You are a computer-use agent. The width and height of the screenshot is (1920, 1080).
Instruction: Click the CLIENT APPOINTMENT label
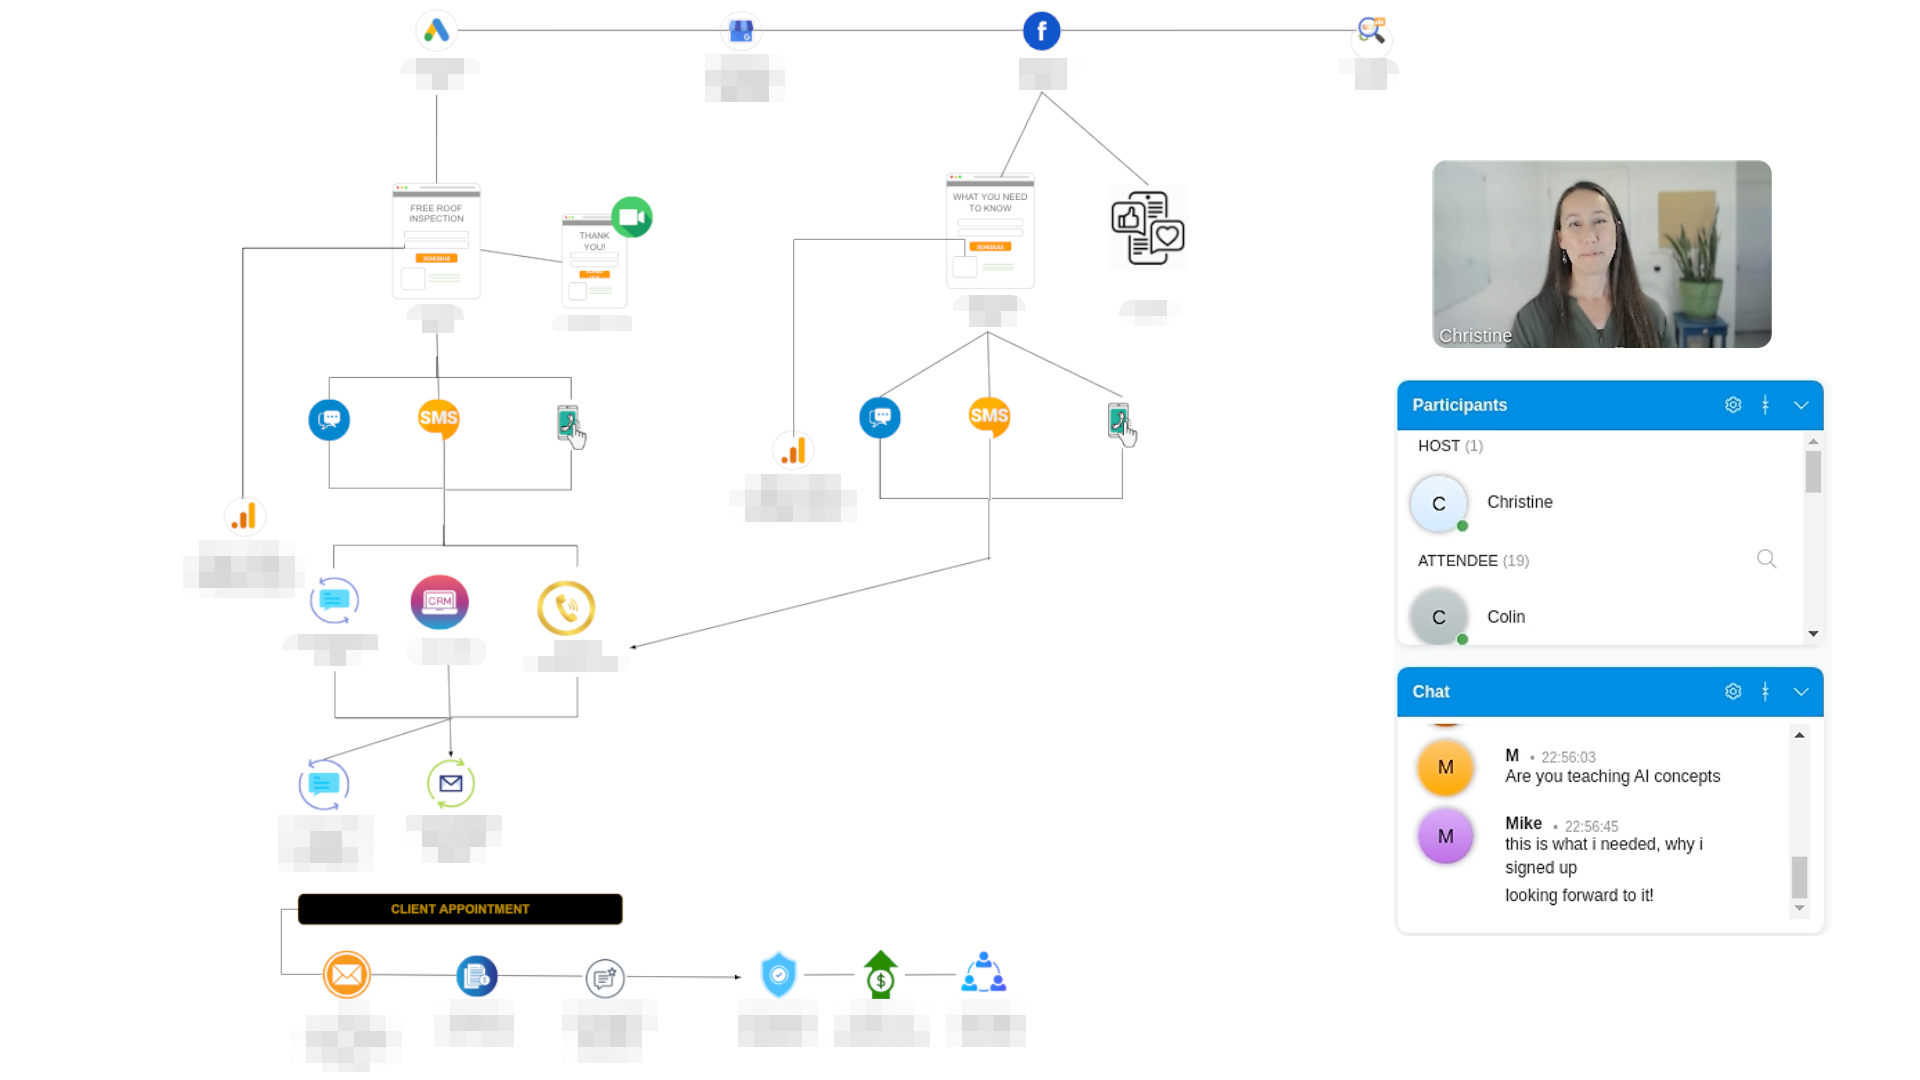(x=460, y=909)
